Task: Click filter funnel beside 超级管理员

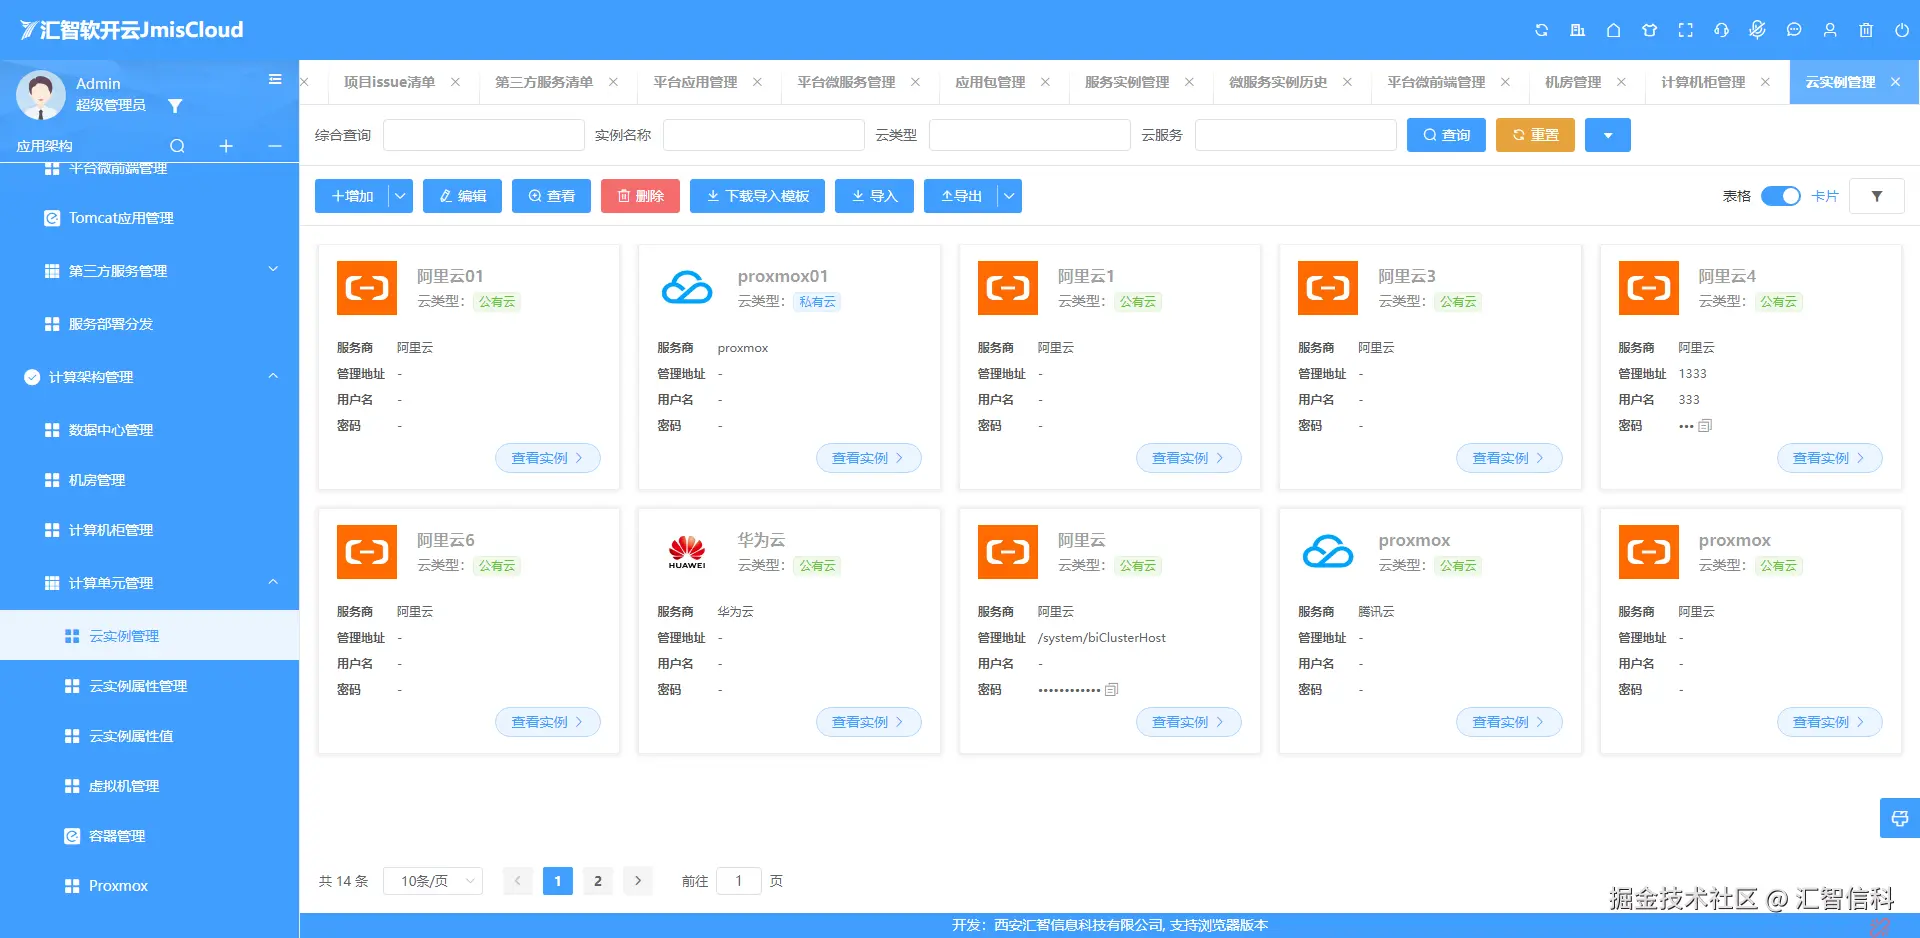Action: click(x=175, y=106)
